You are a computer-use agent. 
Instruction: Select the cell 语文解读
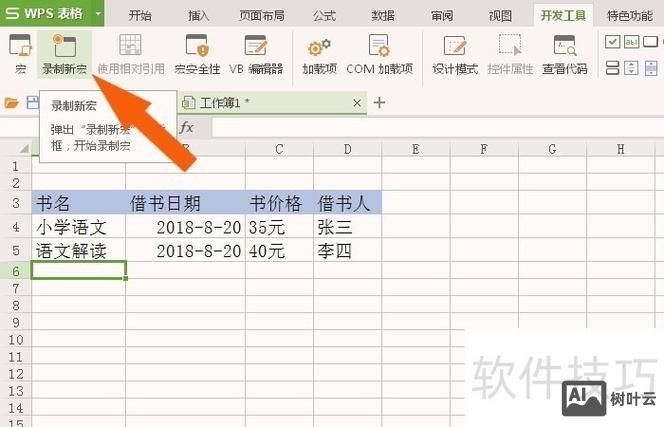pos(78,250)
